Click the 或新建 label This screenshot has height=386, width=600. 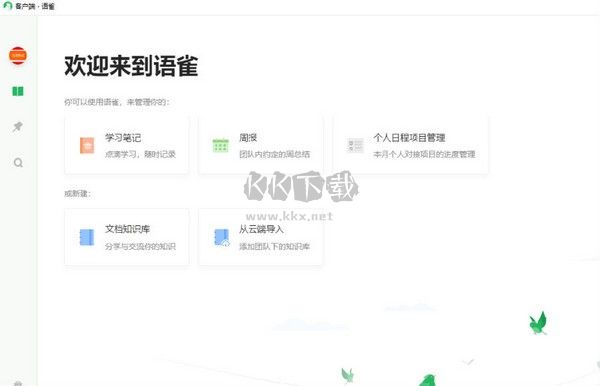[x=77, y=194]
